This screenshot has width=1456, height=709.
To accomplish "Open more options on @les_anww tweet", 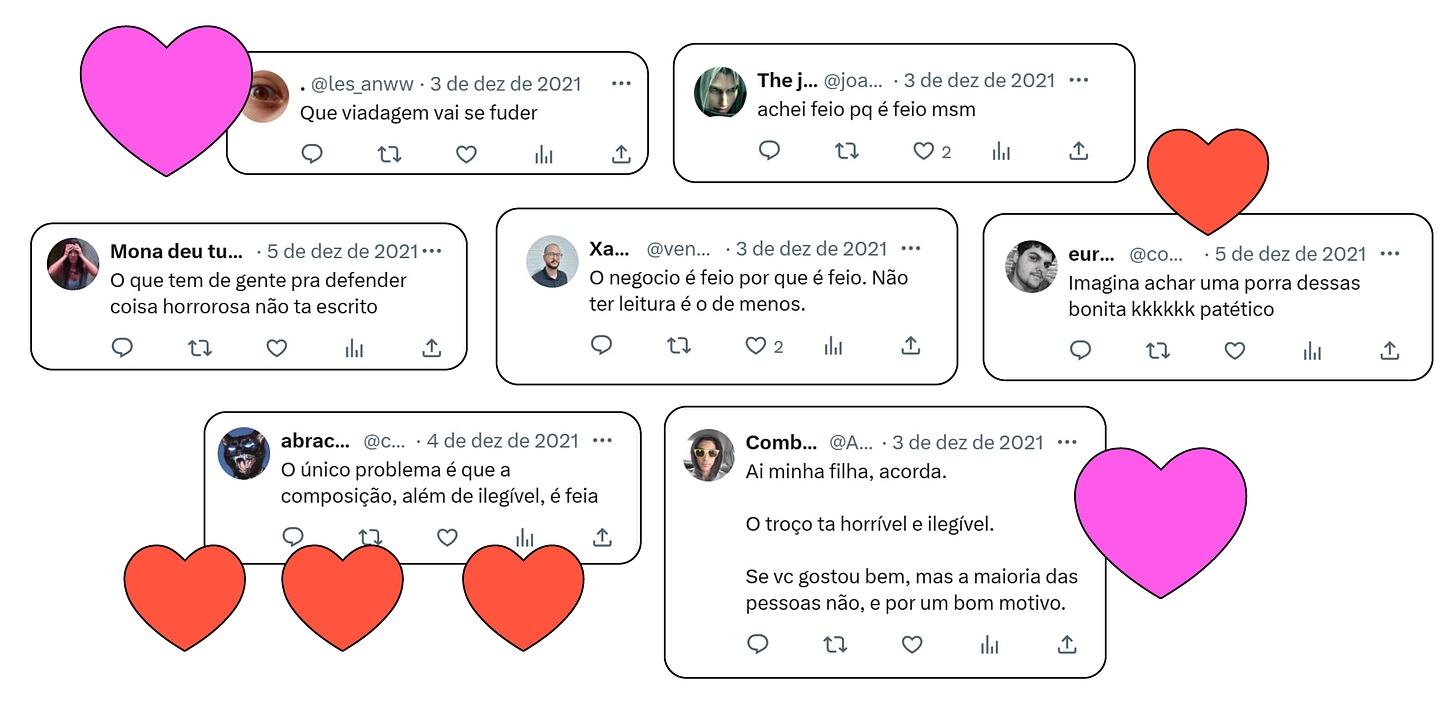I will [621, 83].
